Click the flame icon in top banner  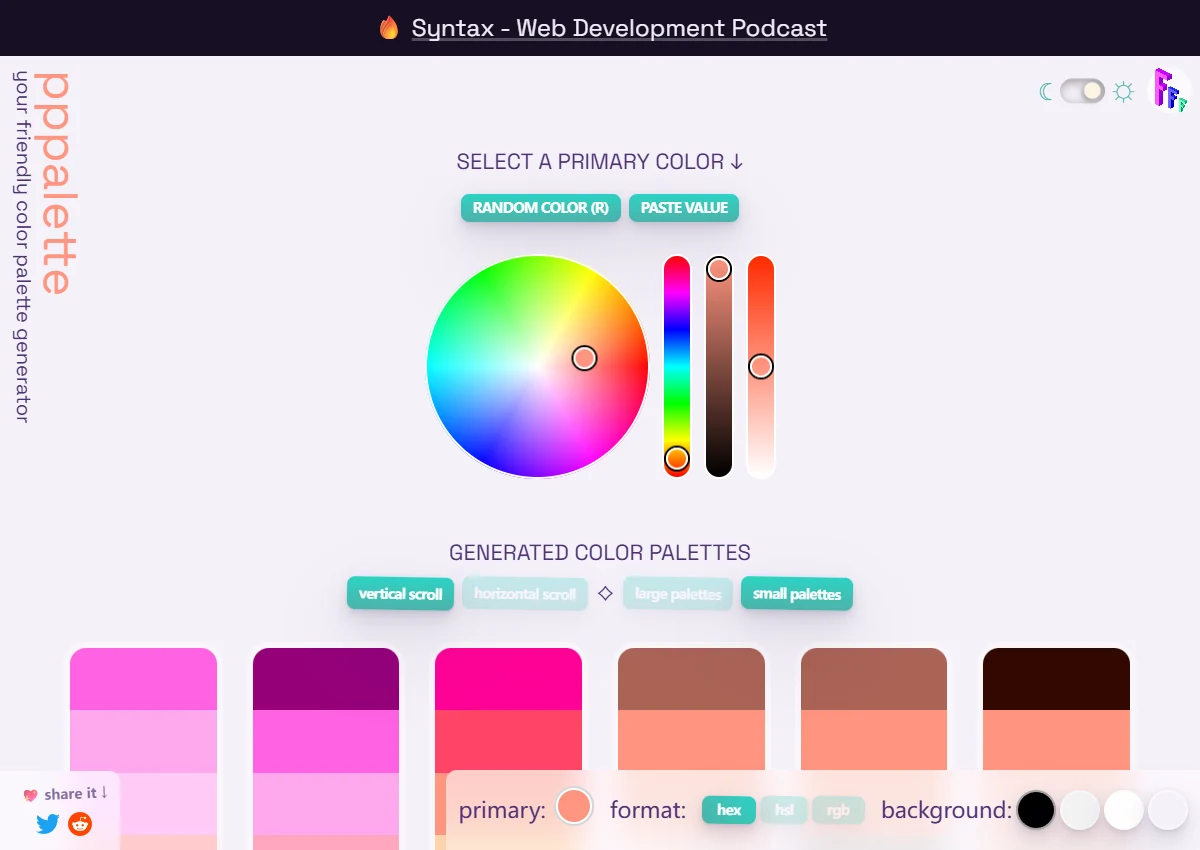tap(389, 28)
